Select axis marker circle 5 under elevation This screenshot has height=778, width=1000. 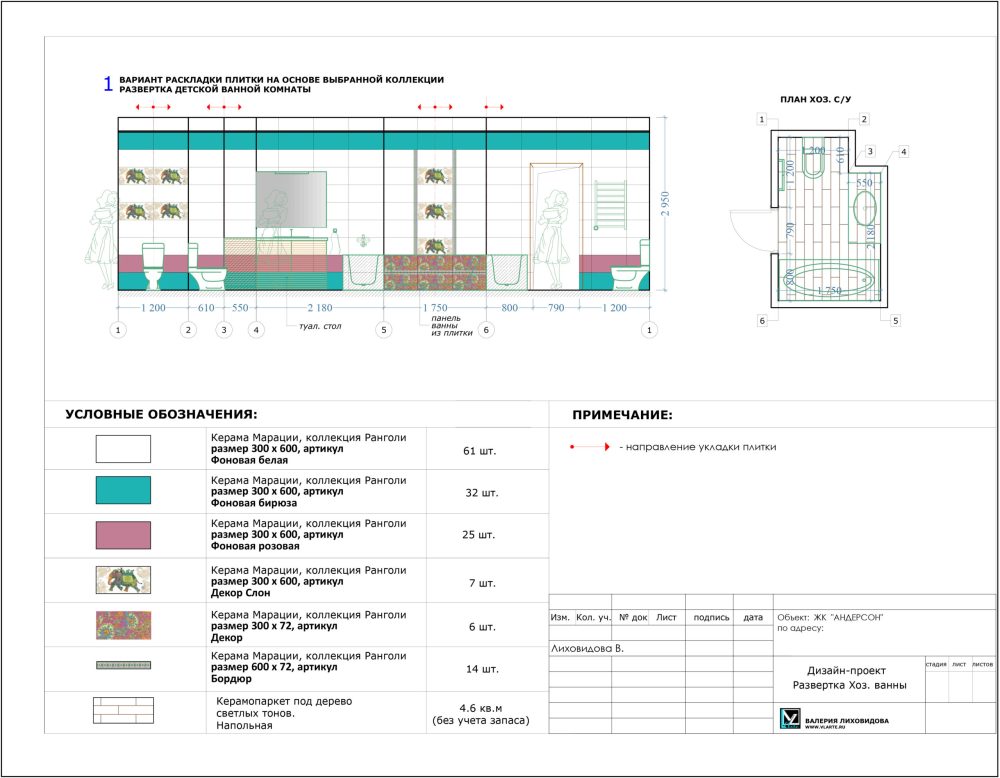click(x=384, y=329)
